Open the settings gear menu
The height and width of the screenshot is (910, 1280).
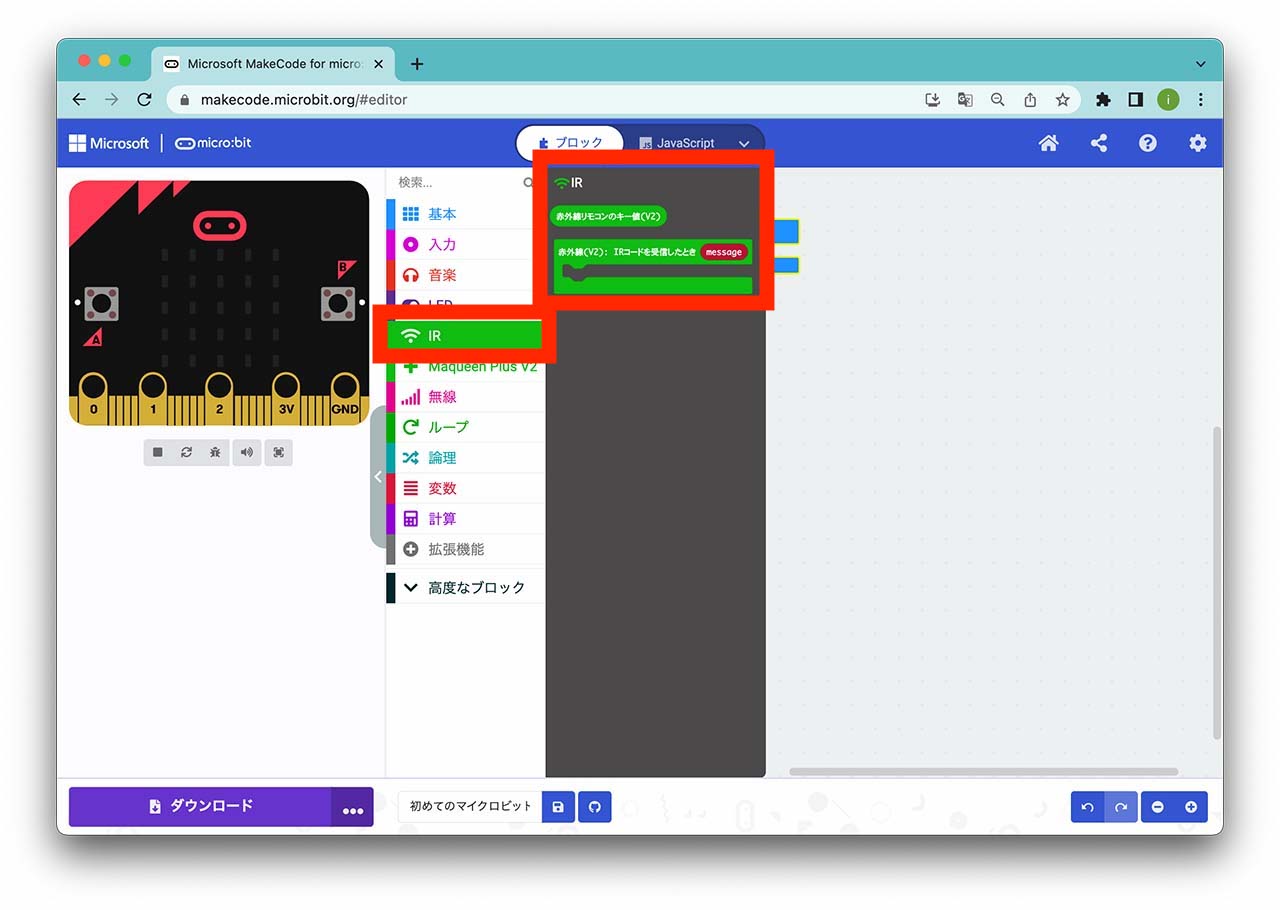[1197, 143]
